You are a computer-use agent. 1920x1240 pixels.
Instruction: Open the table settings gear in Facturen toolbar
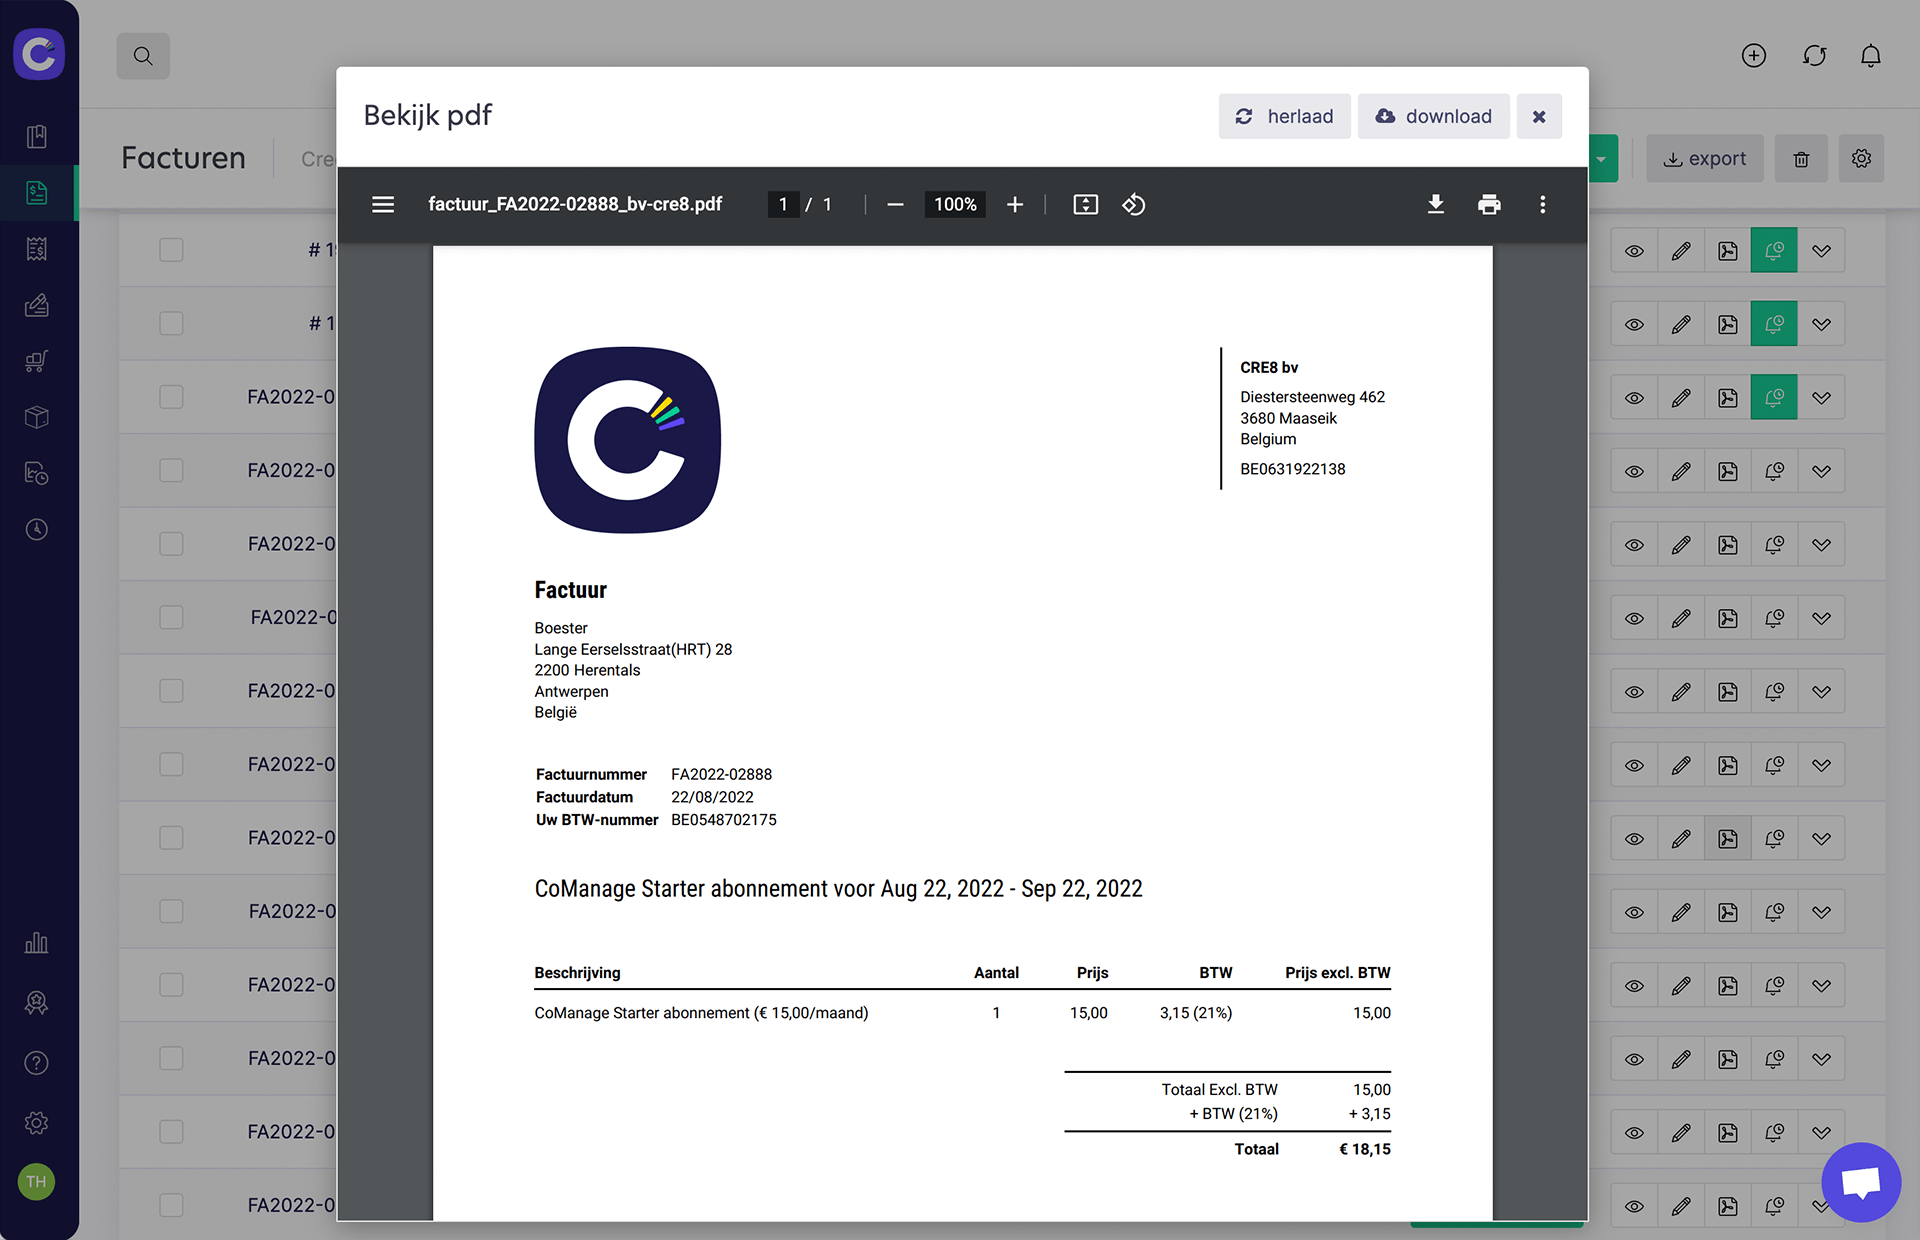1861,159
